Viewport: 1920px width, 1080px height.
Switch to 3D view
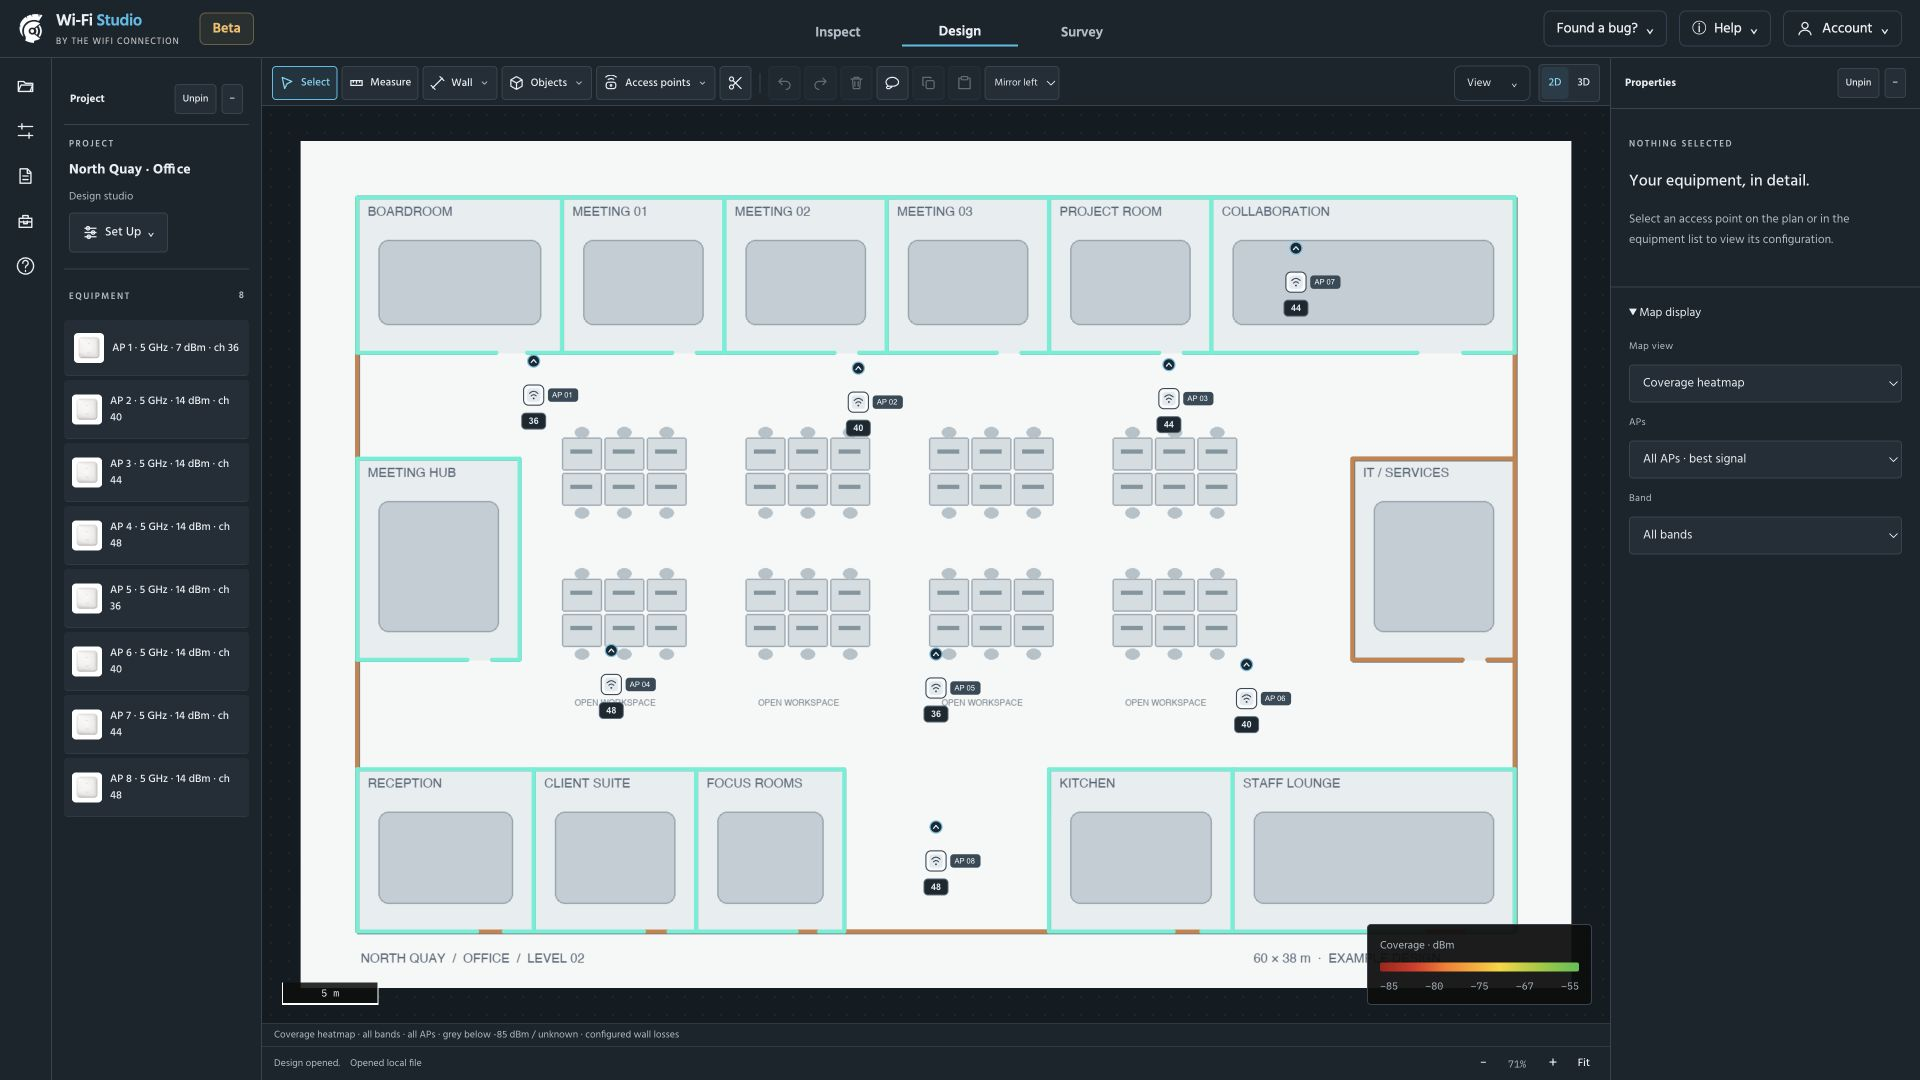(x=1583, y=83)
